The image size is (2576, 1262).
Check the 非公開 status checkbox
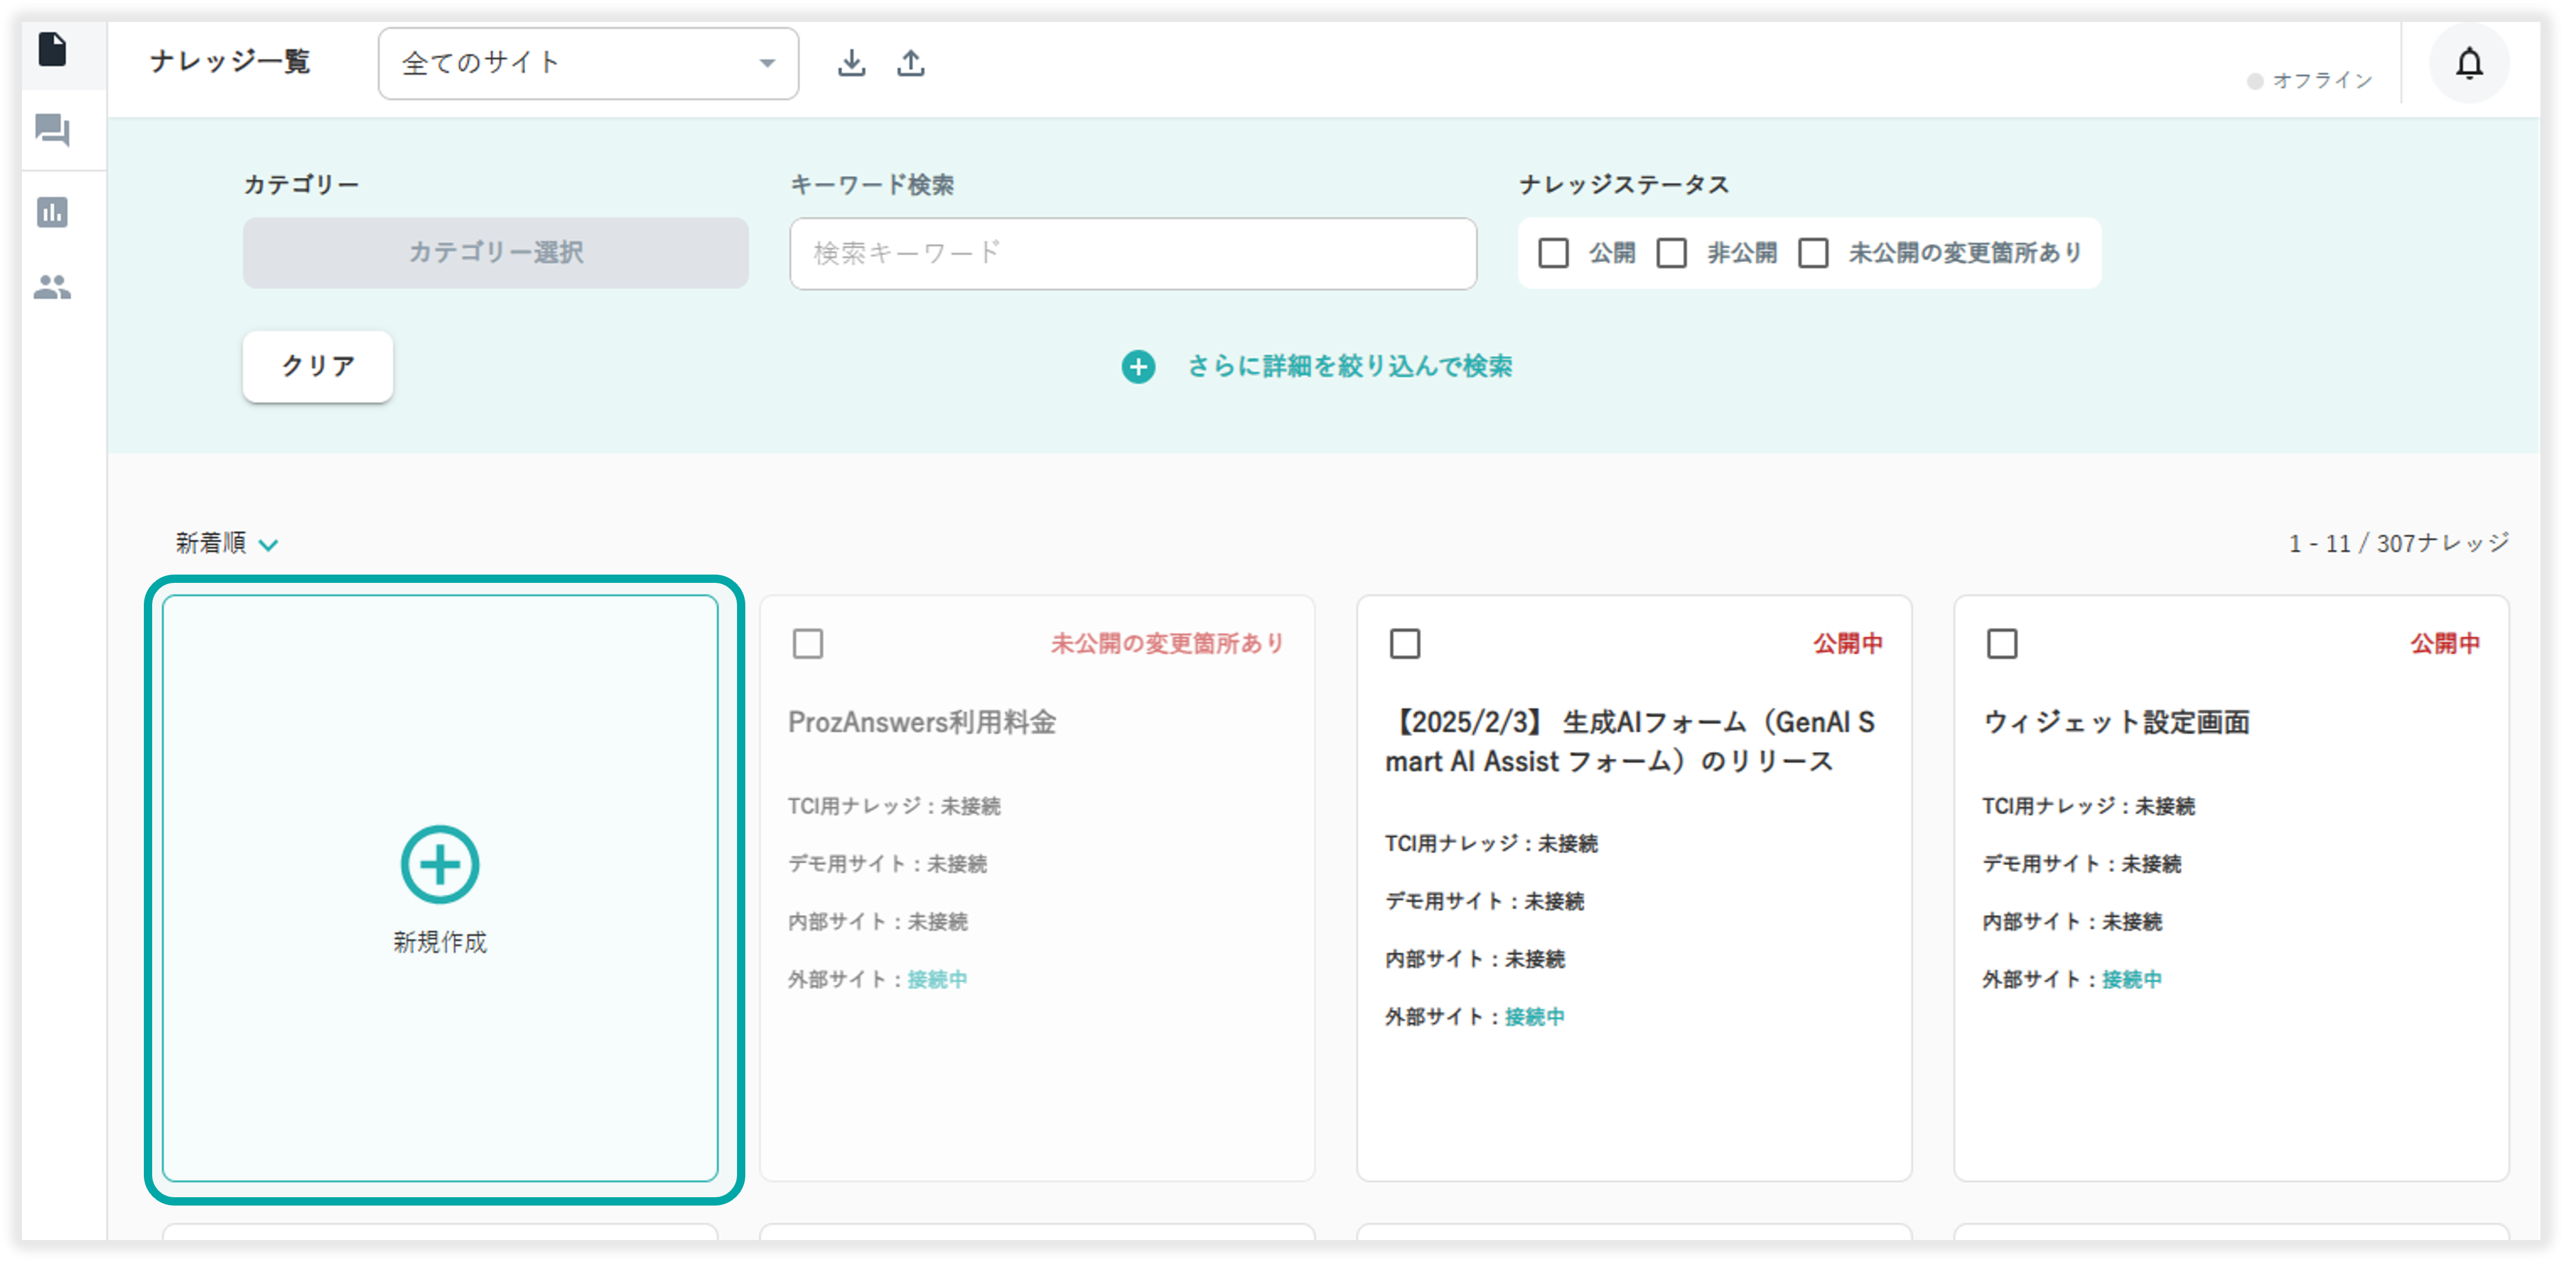pos(1671,253)
